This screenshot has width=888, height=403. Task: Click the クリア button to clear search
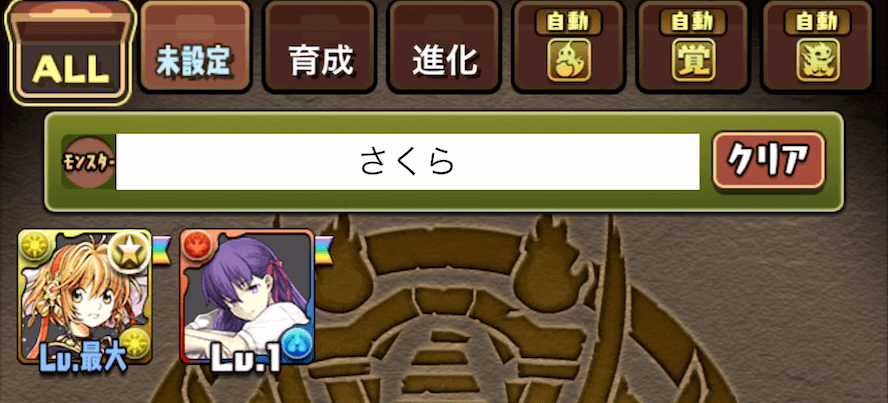(769, 161)
